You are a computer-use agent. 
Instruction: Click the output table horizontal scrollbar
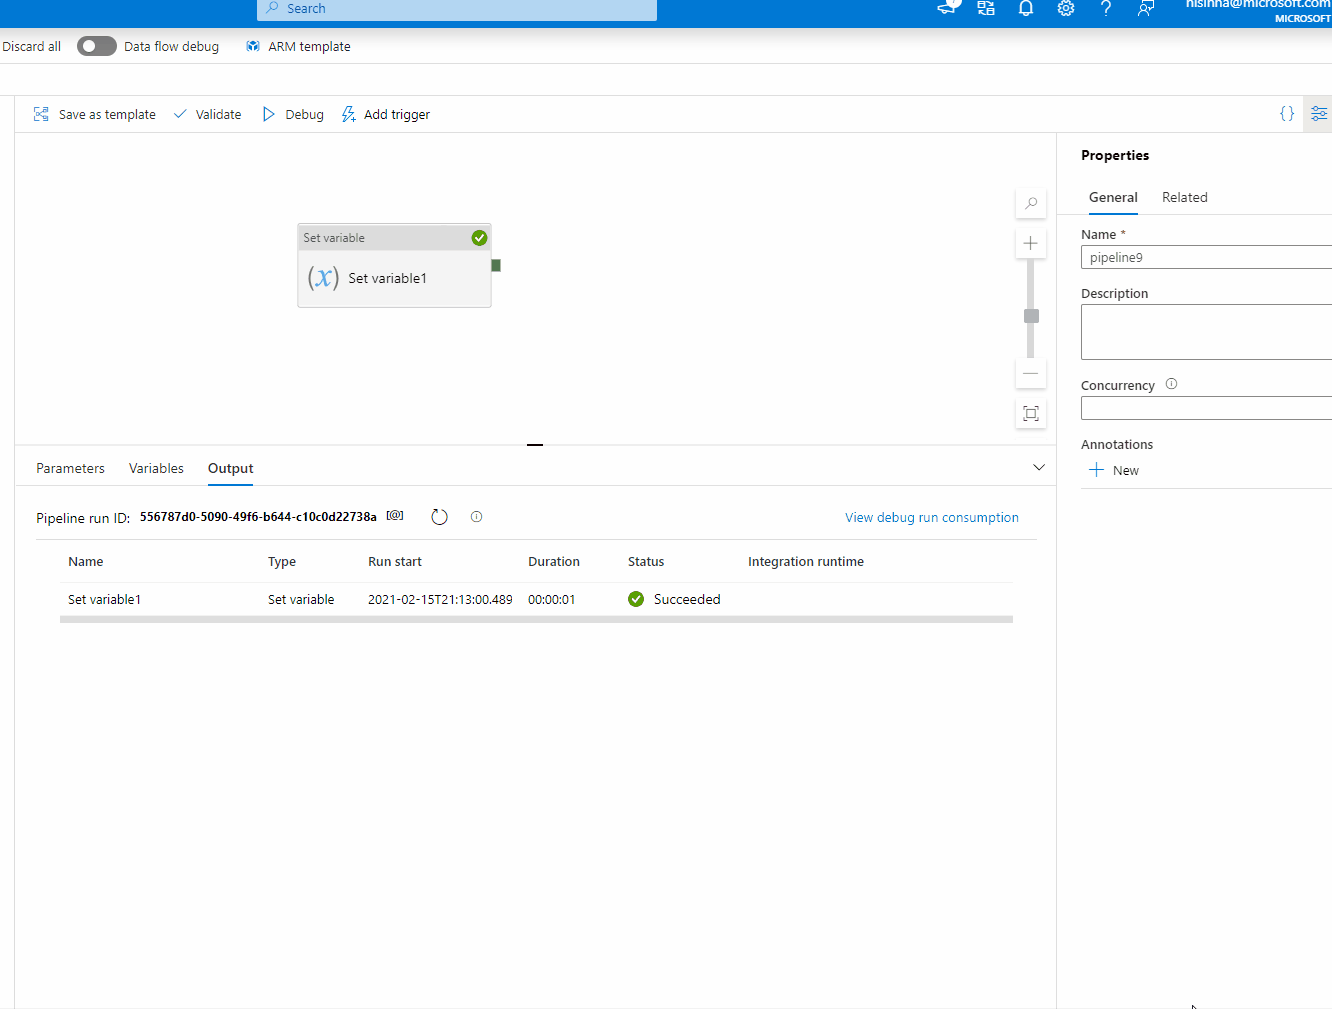point(536,619)
